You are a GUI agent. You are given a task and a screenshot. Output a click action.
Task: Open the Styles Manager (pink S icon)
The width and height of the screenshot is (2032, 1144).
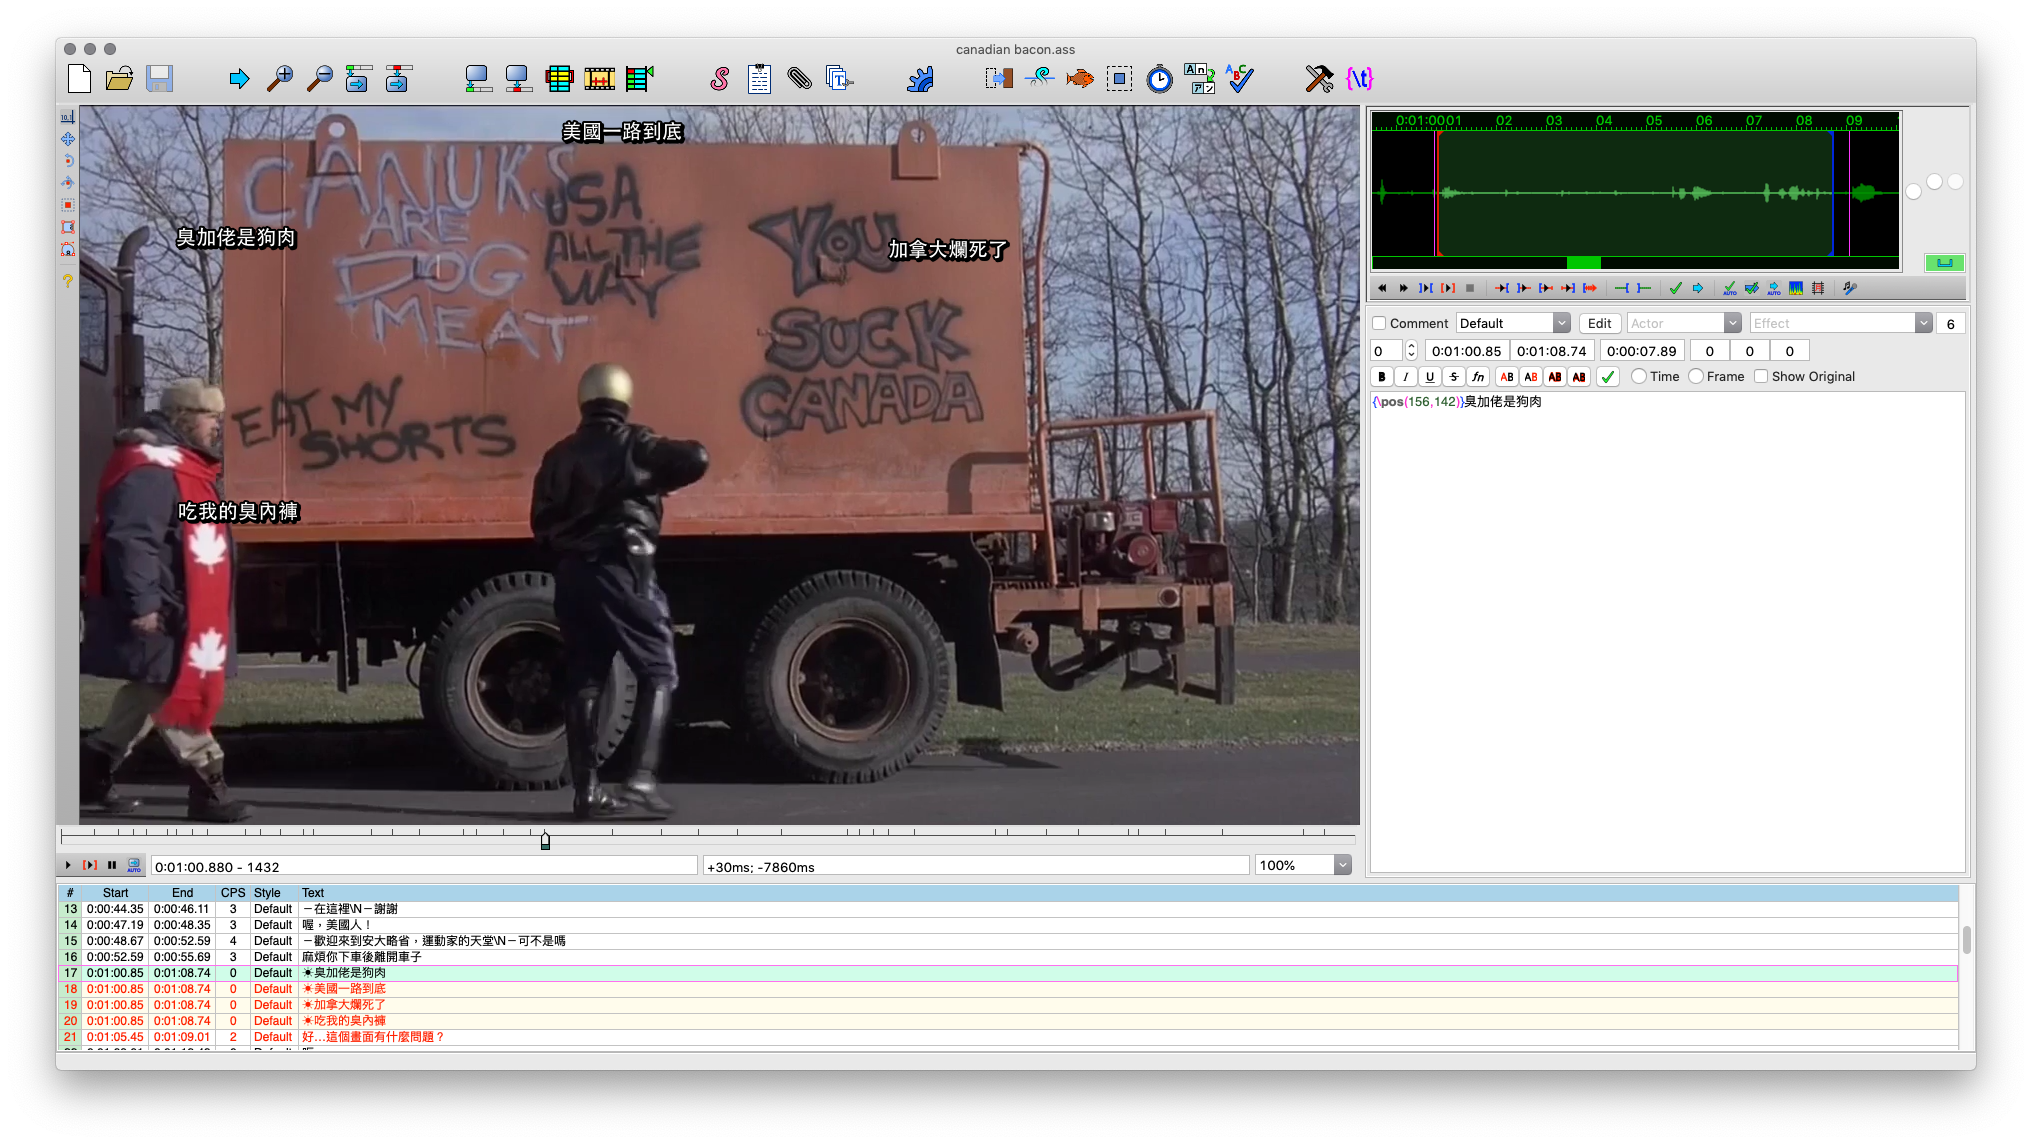tap(719, 78)
